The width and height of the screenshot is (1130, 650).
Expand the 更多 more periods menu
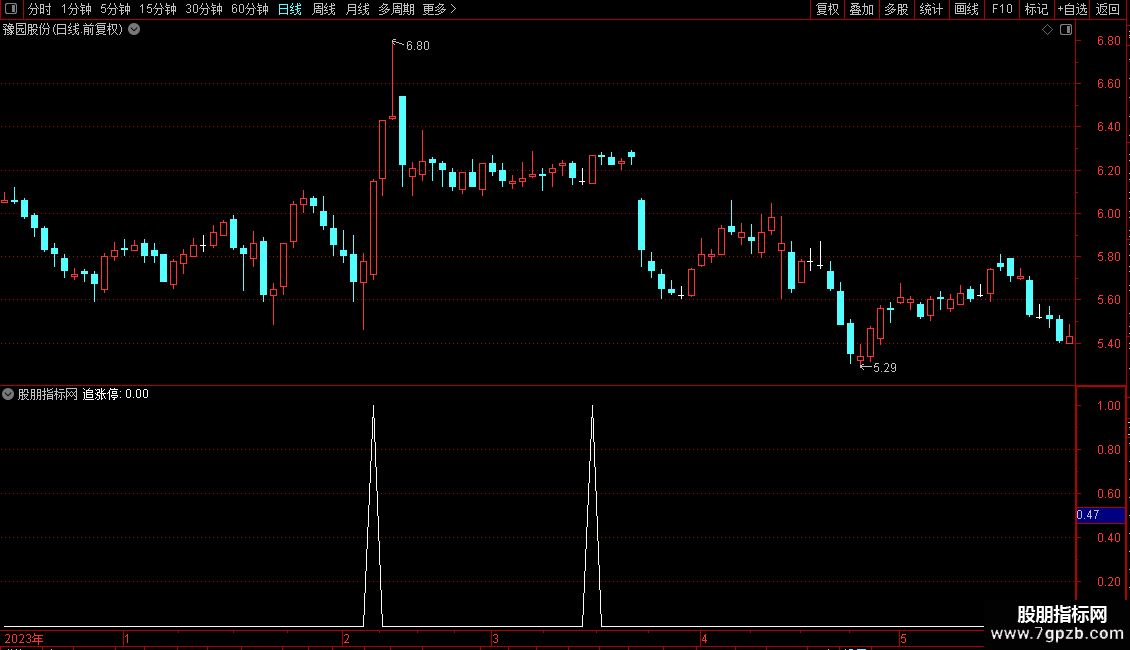440,9
